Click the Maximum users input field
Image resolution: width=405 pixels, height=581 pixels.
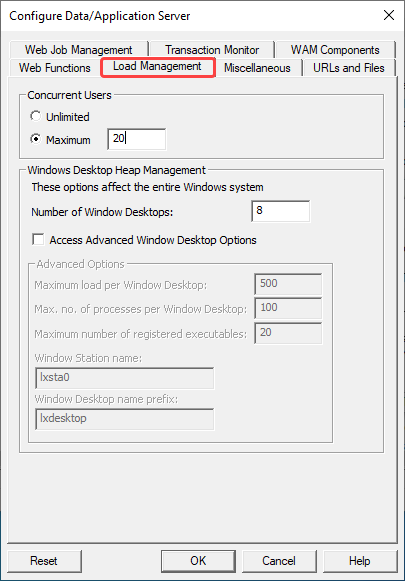[137, 139]
